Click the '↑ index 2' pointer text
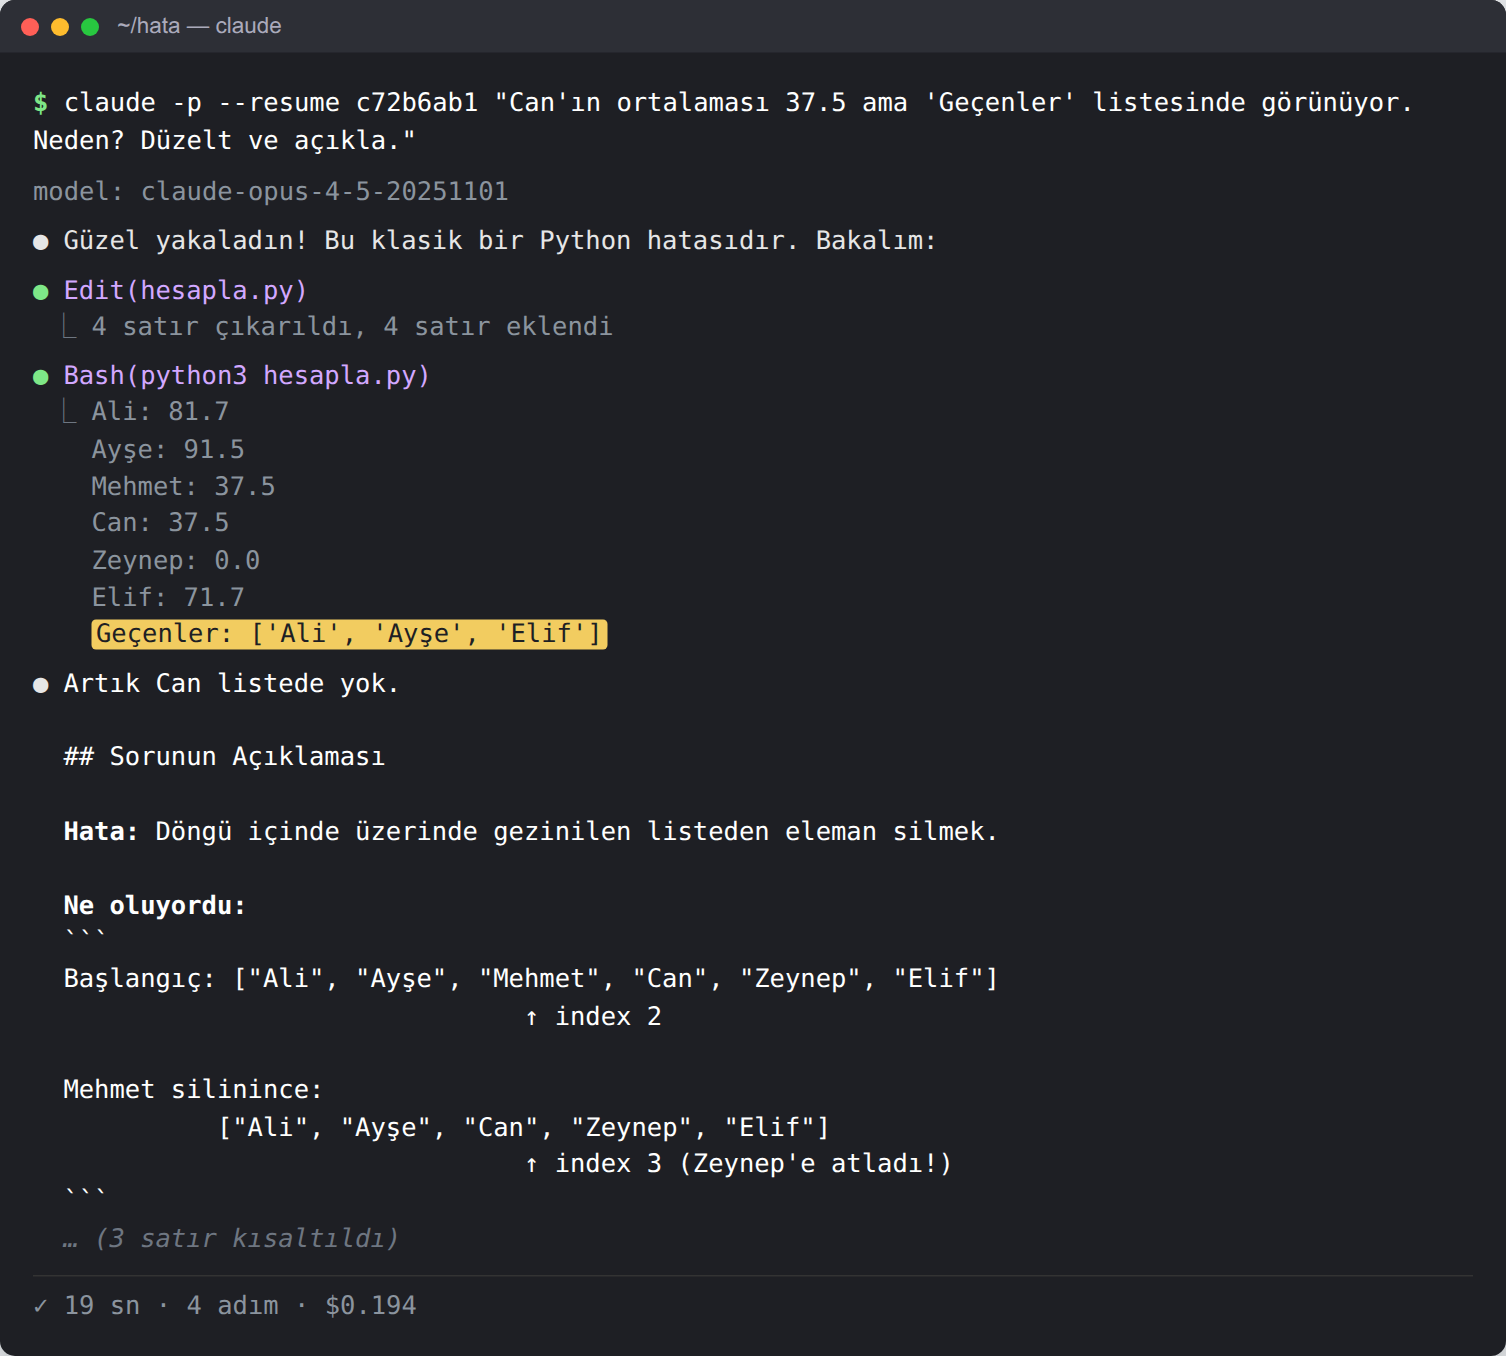1506x1356 pixels. (x=593, y=1016)
